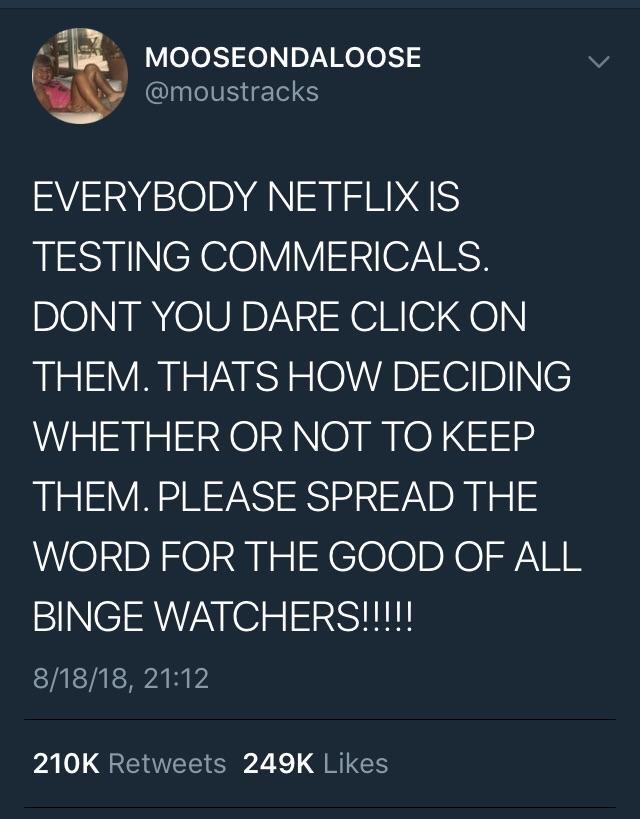
Task: Tap the 8/18/18 date stamp
Action: (x=80, y=678)
